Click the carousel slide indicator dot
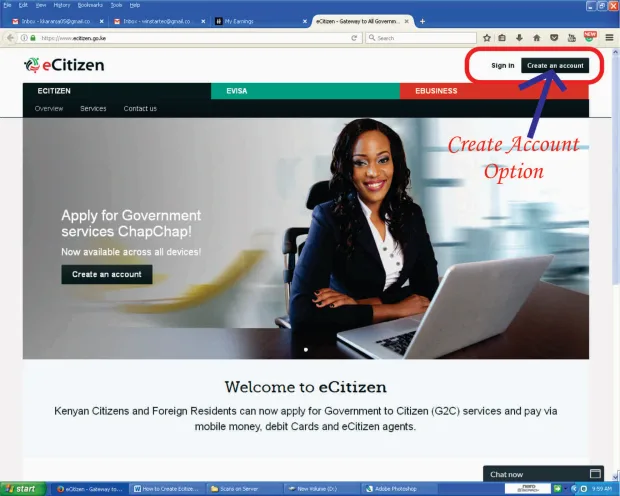The image size is (620, 496). pyautogui.click(x=306, y=350)
